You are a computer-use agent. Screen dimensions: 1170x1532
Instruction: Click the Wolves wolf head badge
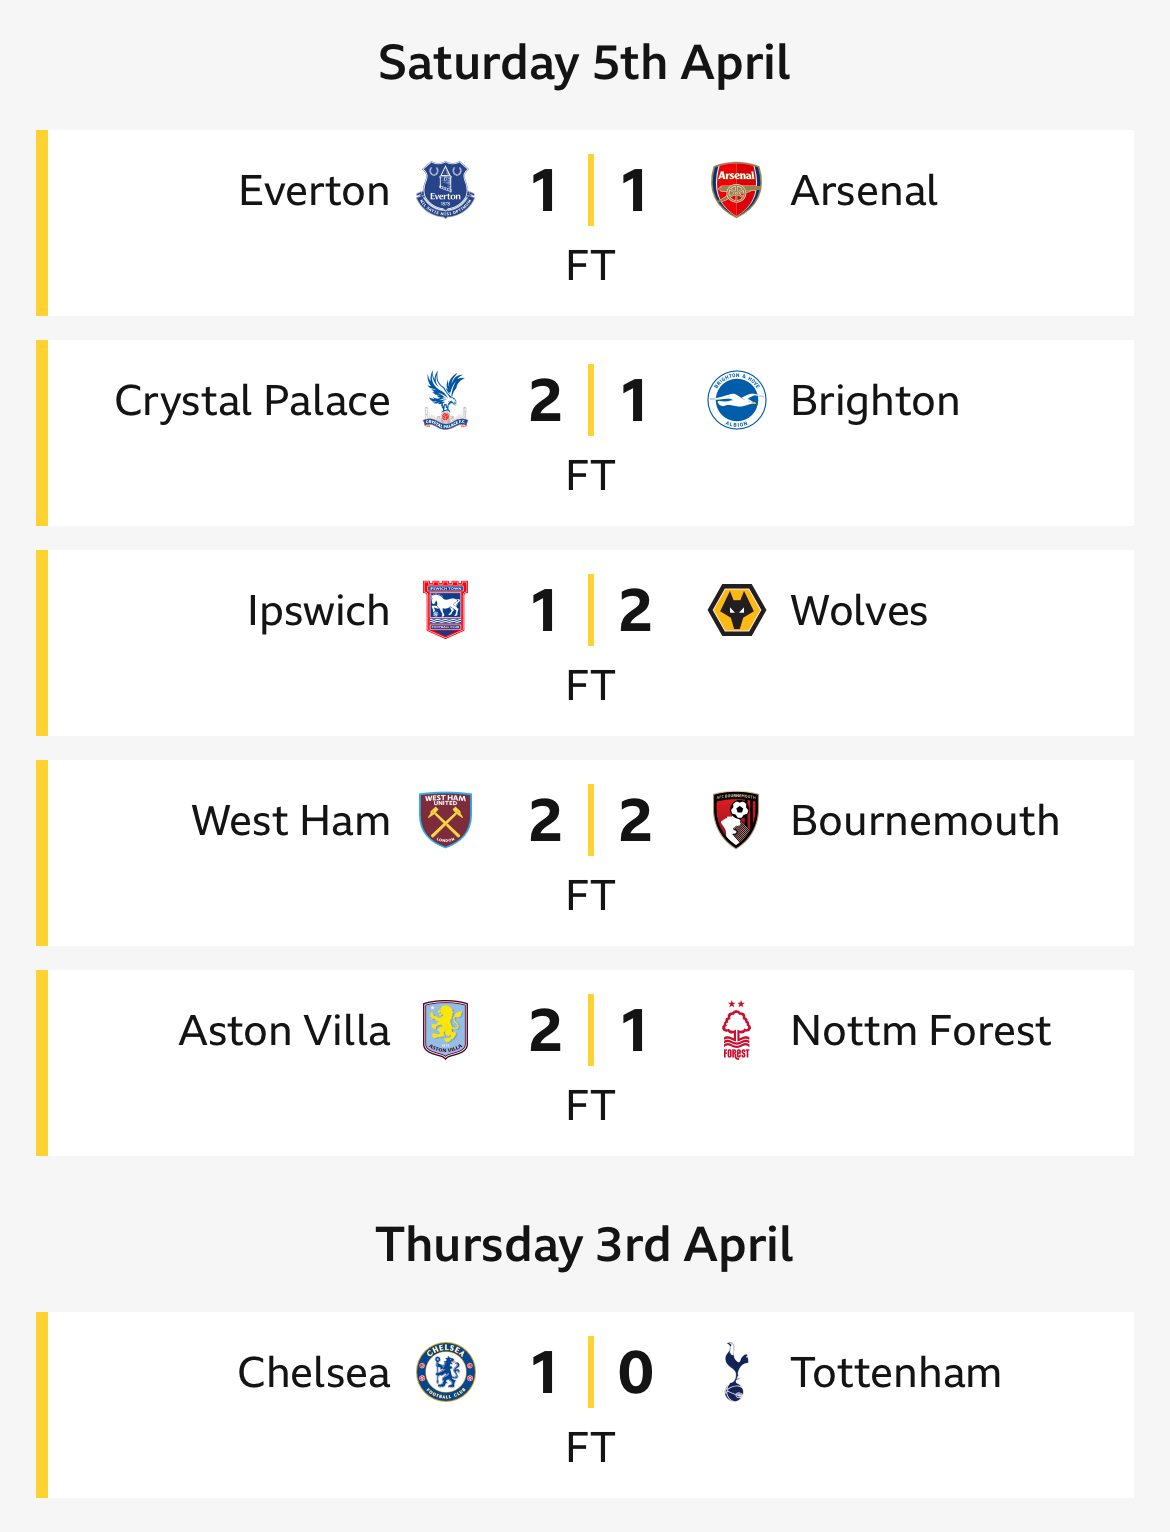tap(737, 610)
